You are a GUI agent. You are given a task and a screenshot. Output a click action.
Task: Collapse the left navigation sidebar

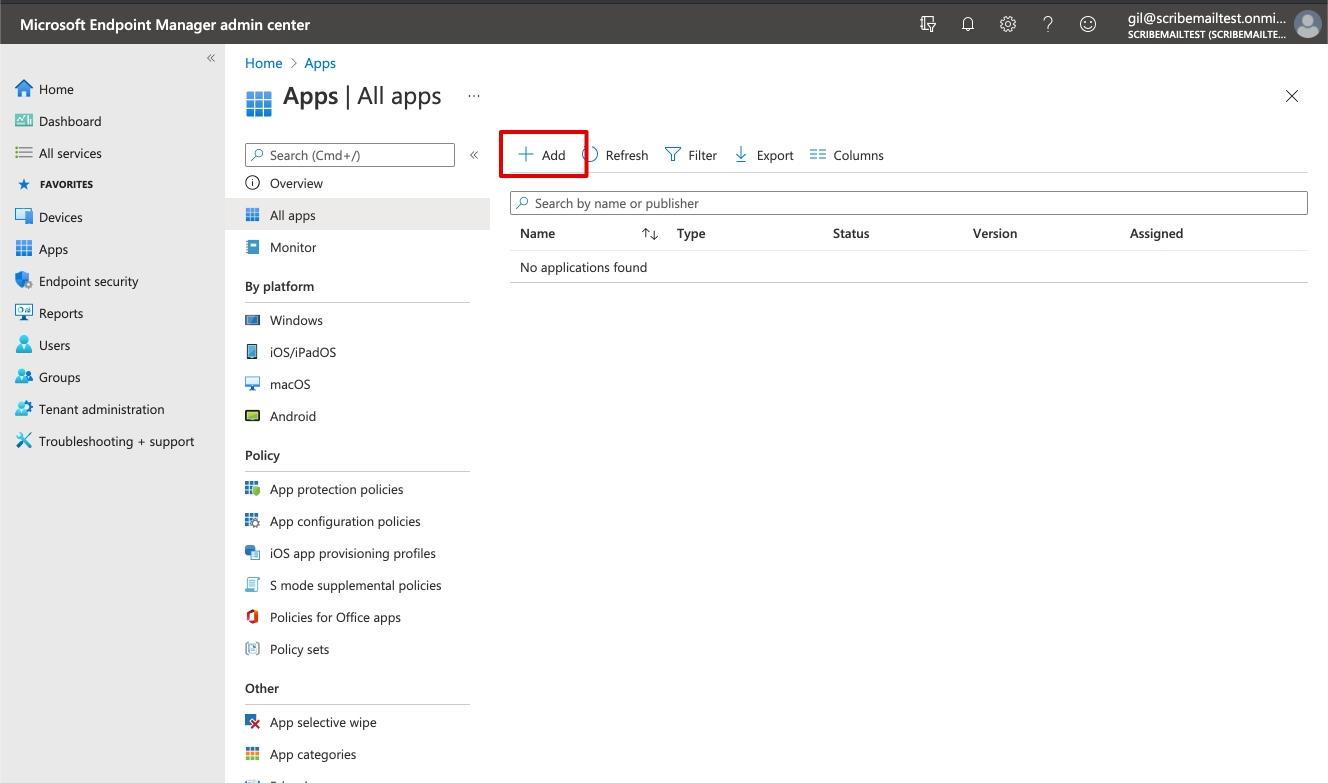click(x=211, y=58)
